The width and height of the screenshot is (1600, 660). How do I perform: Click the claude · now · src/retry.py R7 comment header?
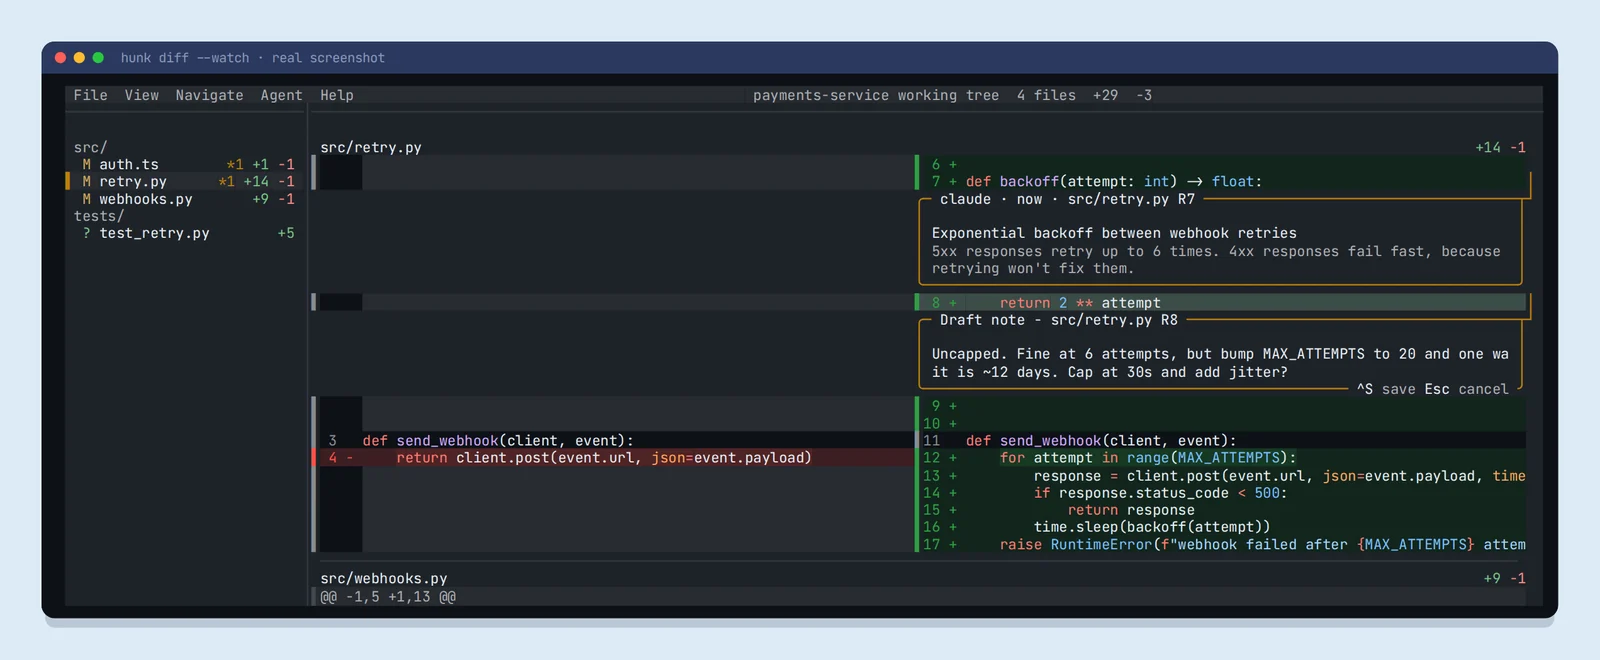[x=1067, y=199]
